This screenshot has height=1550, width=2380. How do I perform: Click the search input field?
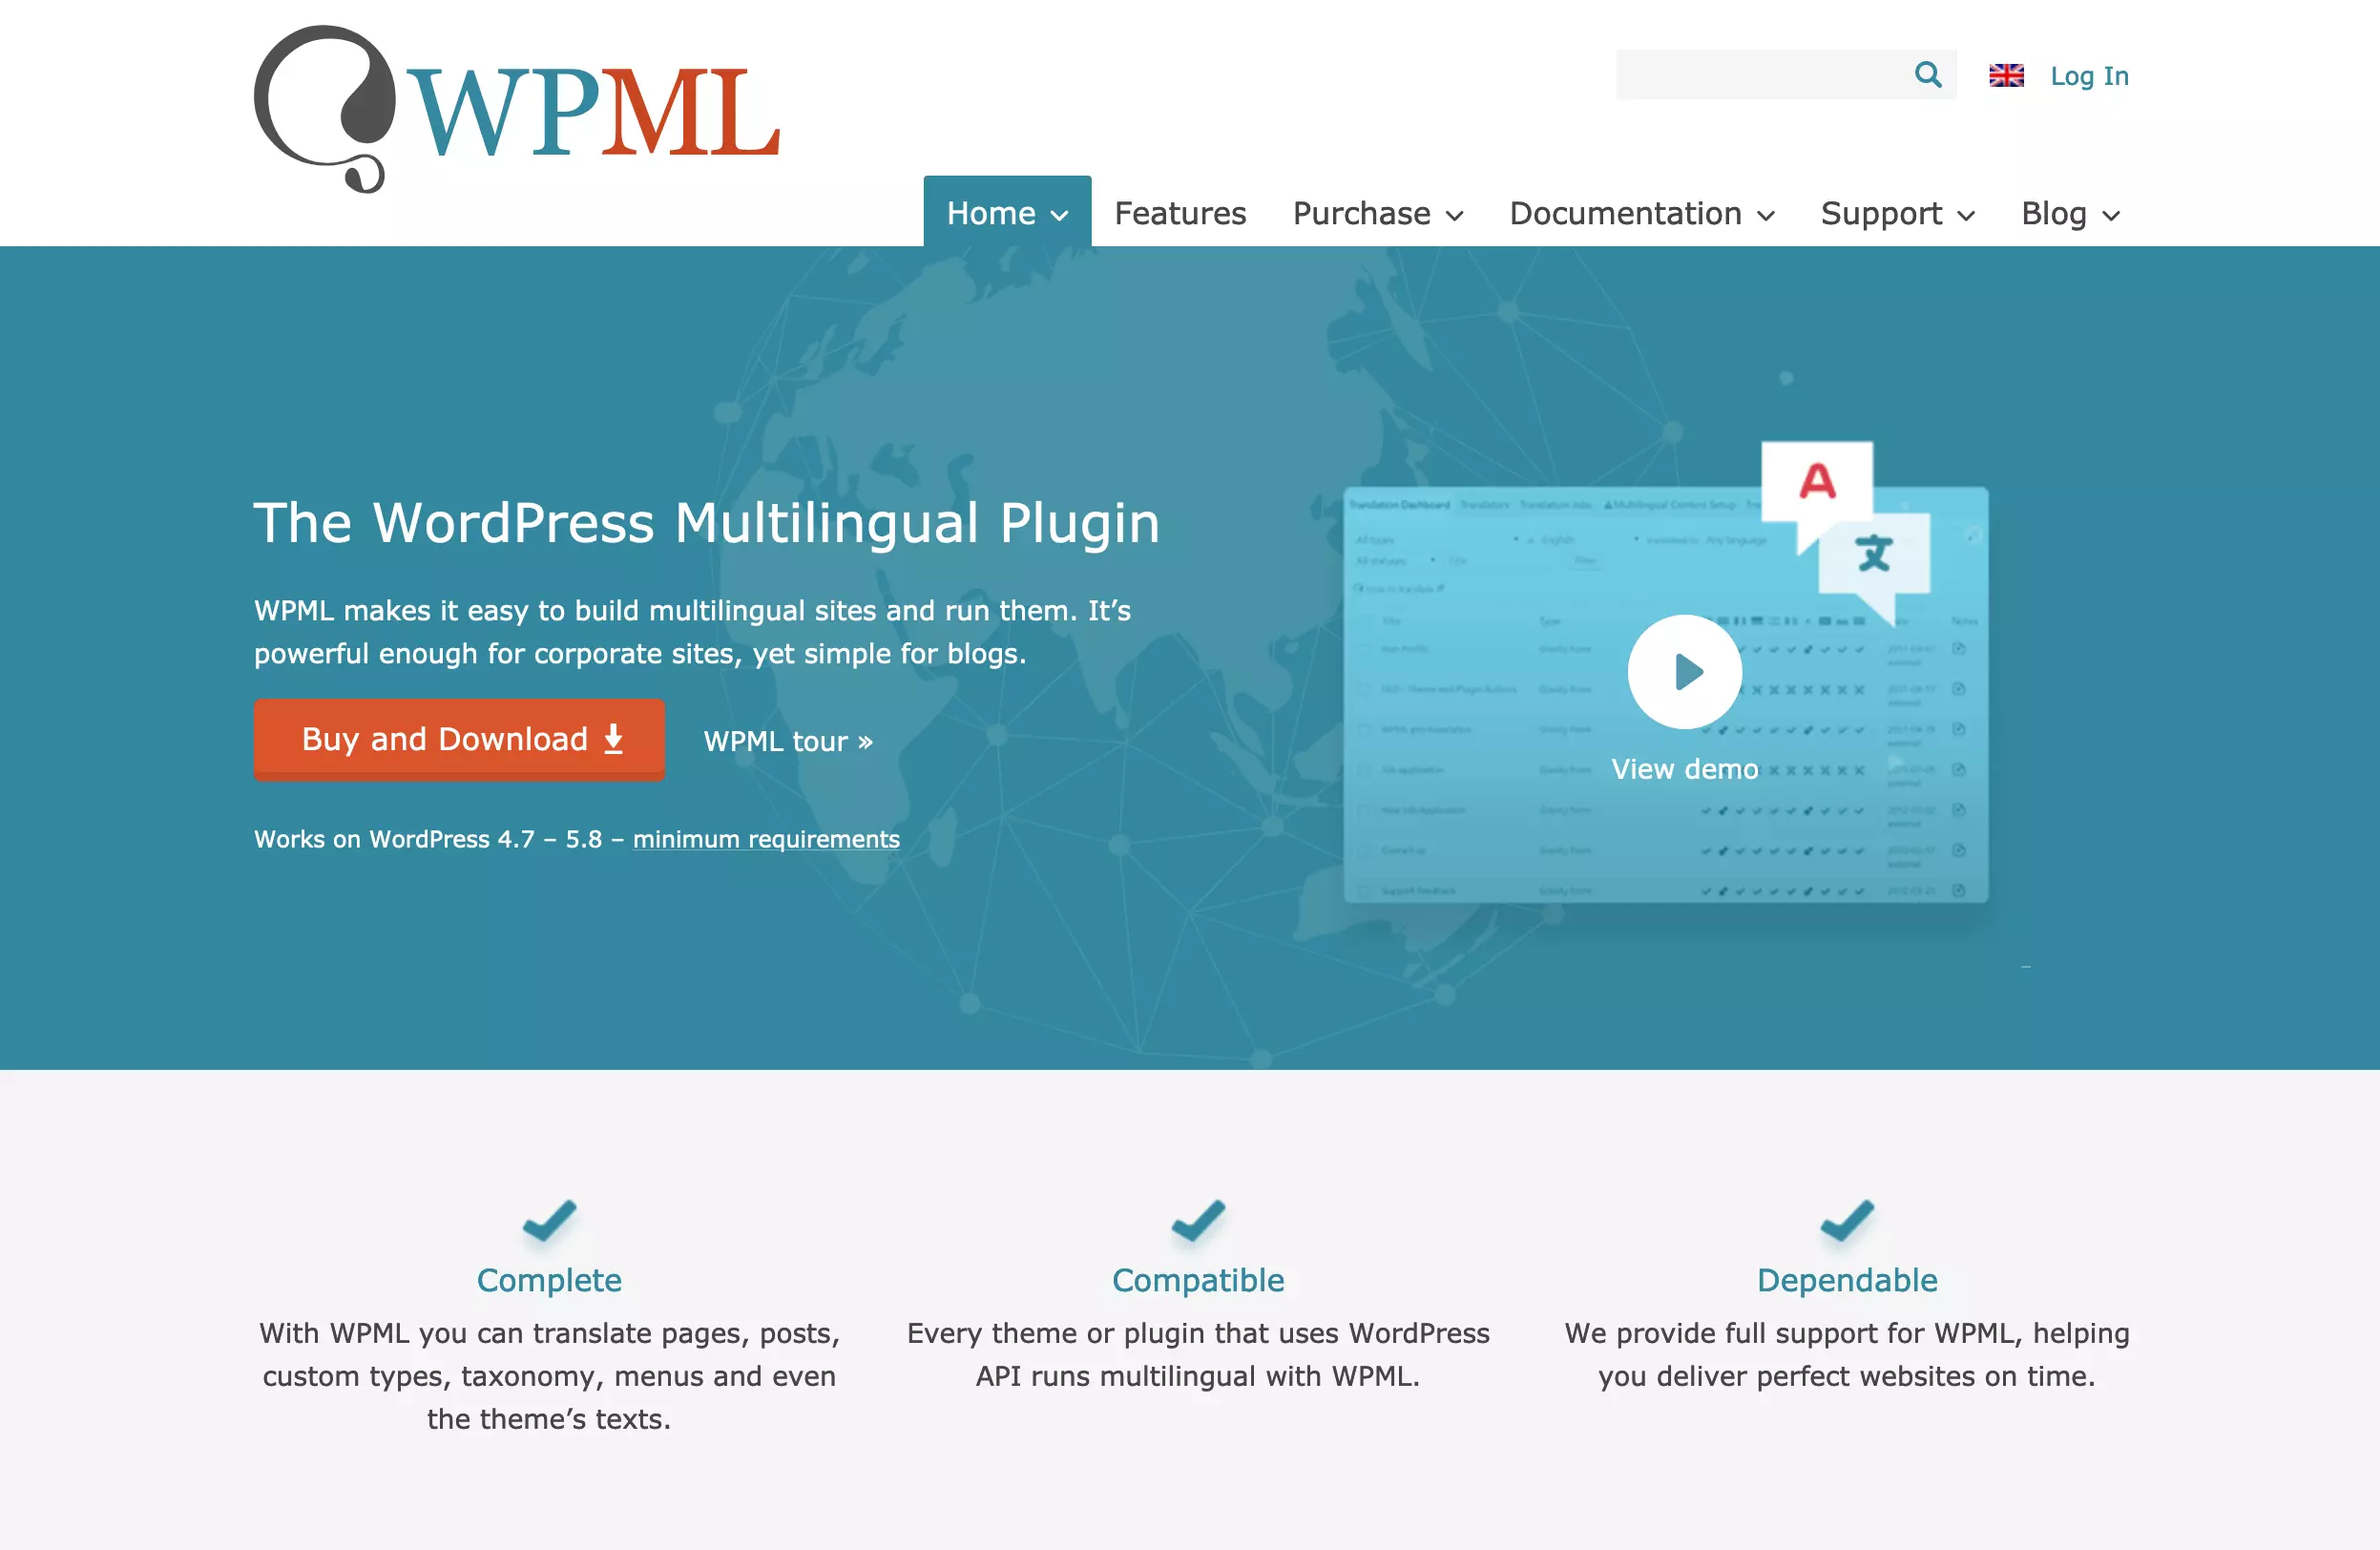1756,73
